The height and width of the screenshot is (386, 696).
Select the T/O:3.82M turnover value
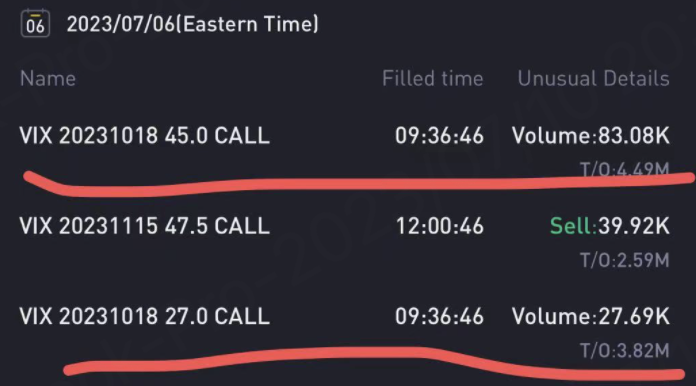point(625,351)
